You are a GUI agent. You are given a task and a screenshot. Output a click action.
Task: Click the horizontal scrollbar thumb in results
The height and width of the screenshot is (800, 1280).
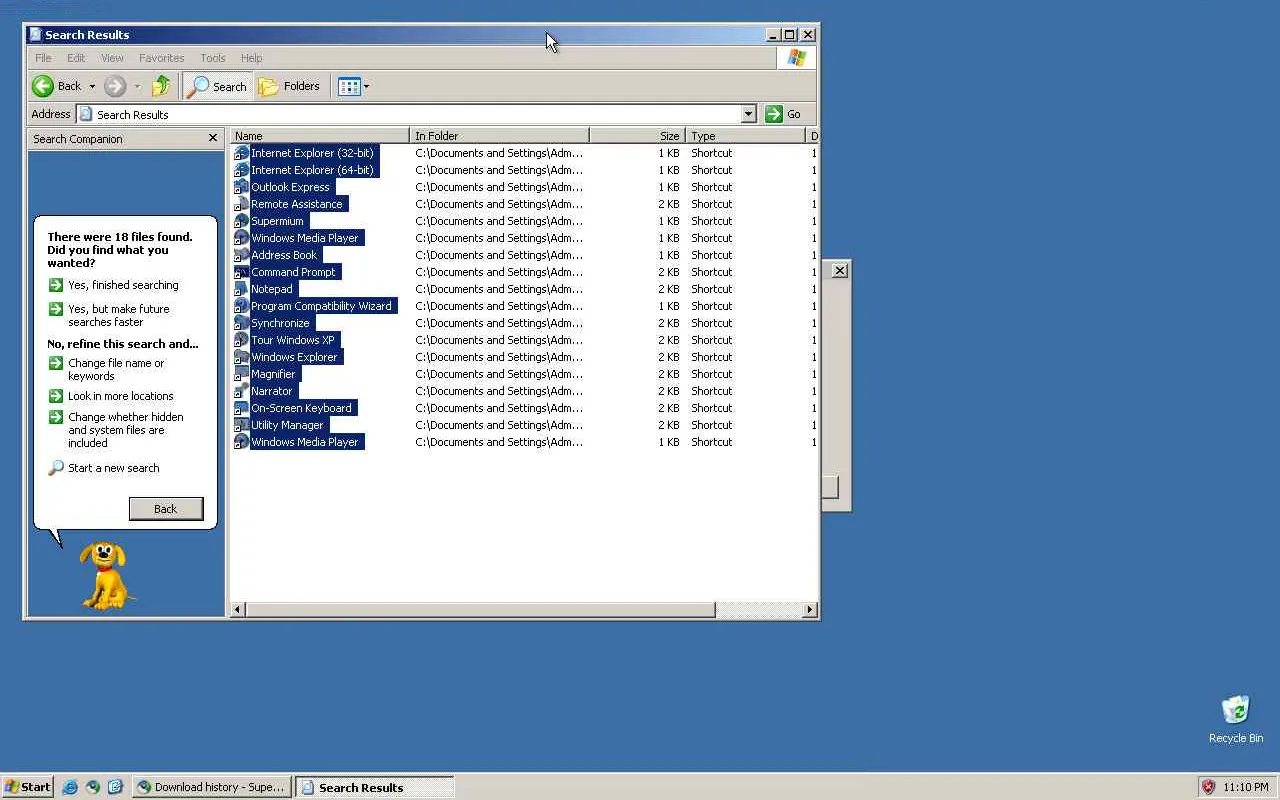pos(480,609)
